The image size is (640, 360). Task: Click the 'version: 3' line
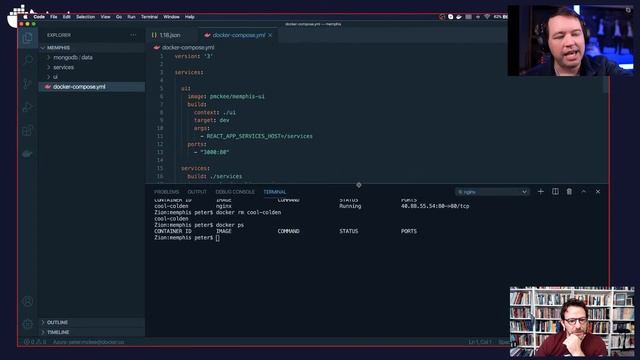point(194,56)
